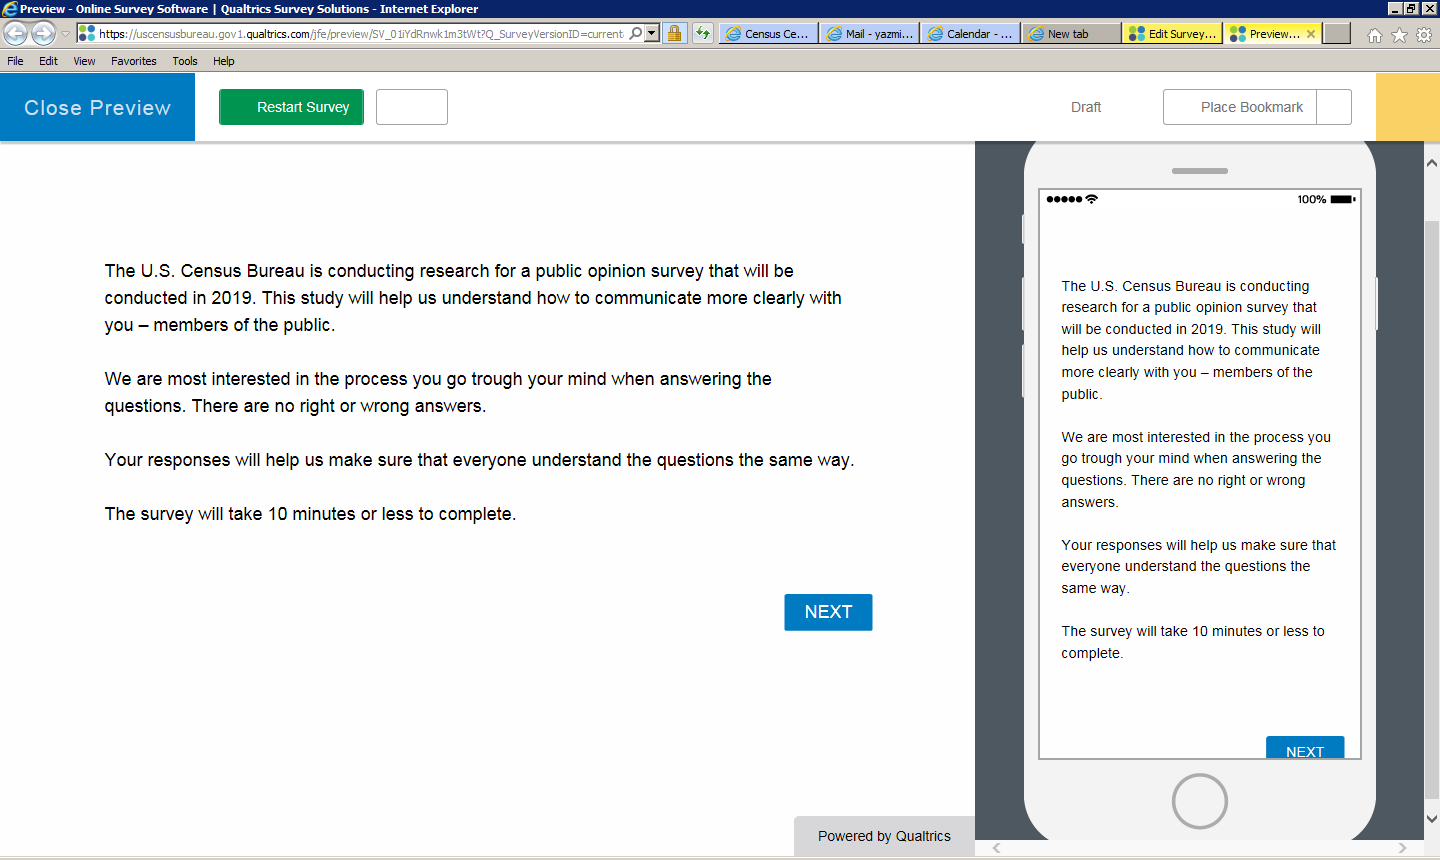This screenshot has height=860, width=1440.
Task: Open Favorites star icon
Action: [x=1399, y=35]
